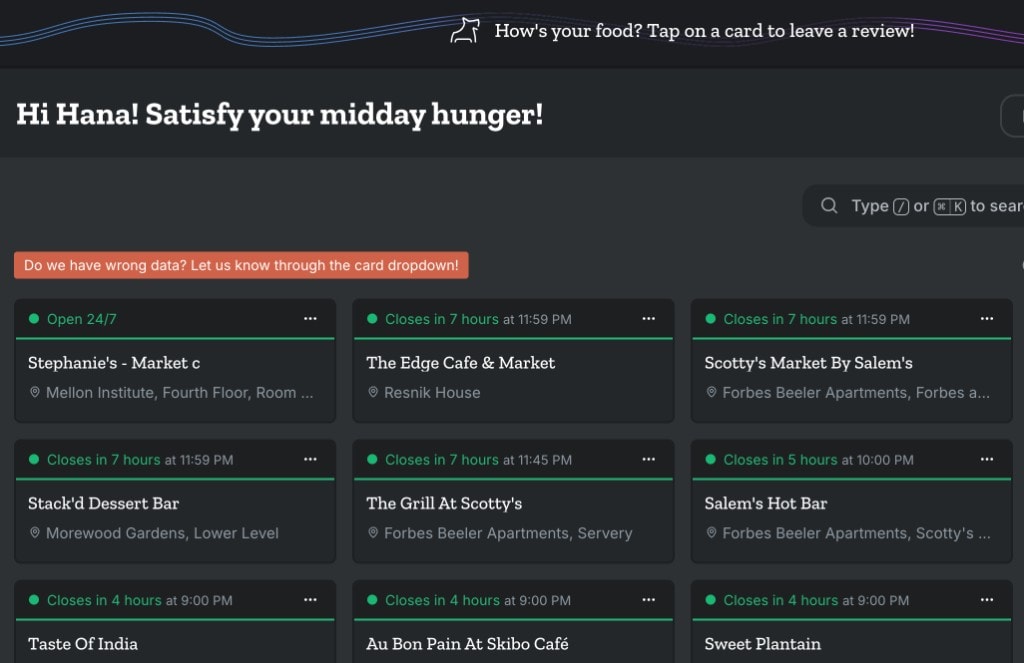Click location pin on The Grill At Scotty's
The height and width of the screenshot is (663, 1024).
[373, 533]
